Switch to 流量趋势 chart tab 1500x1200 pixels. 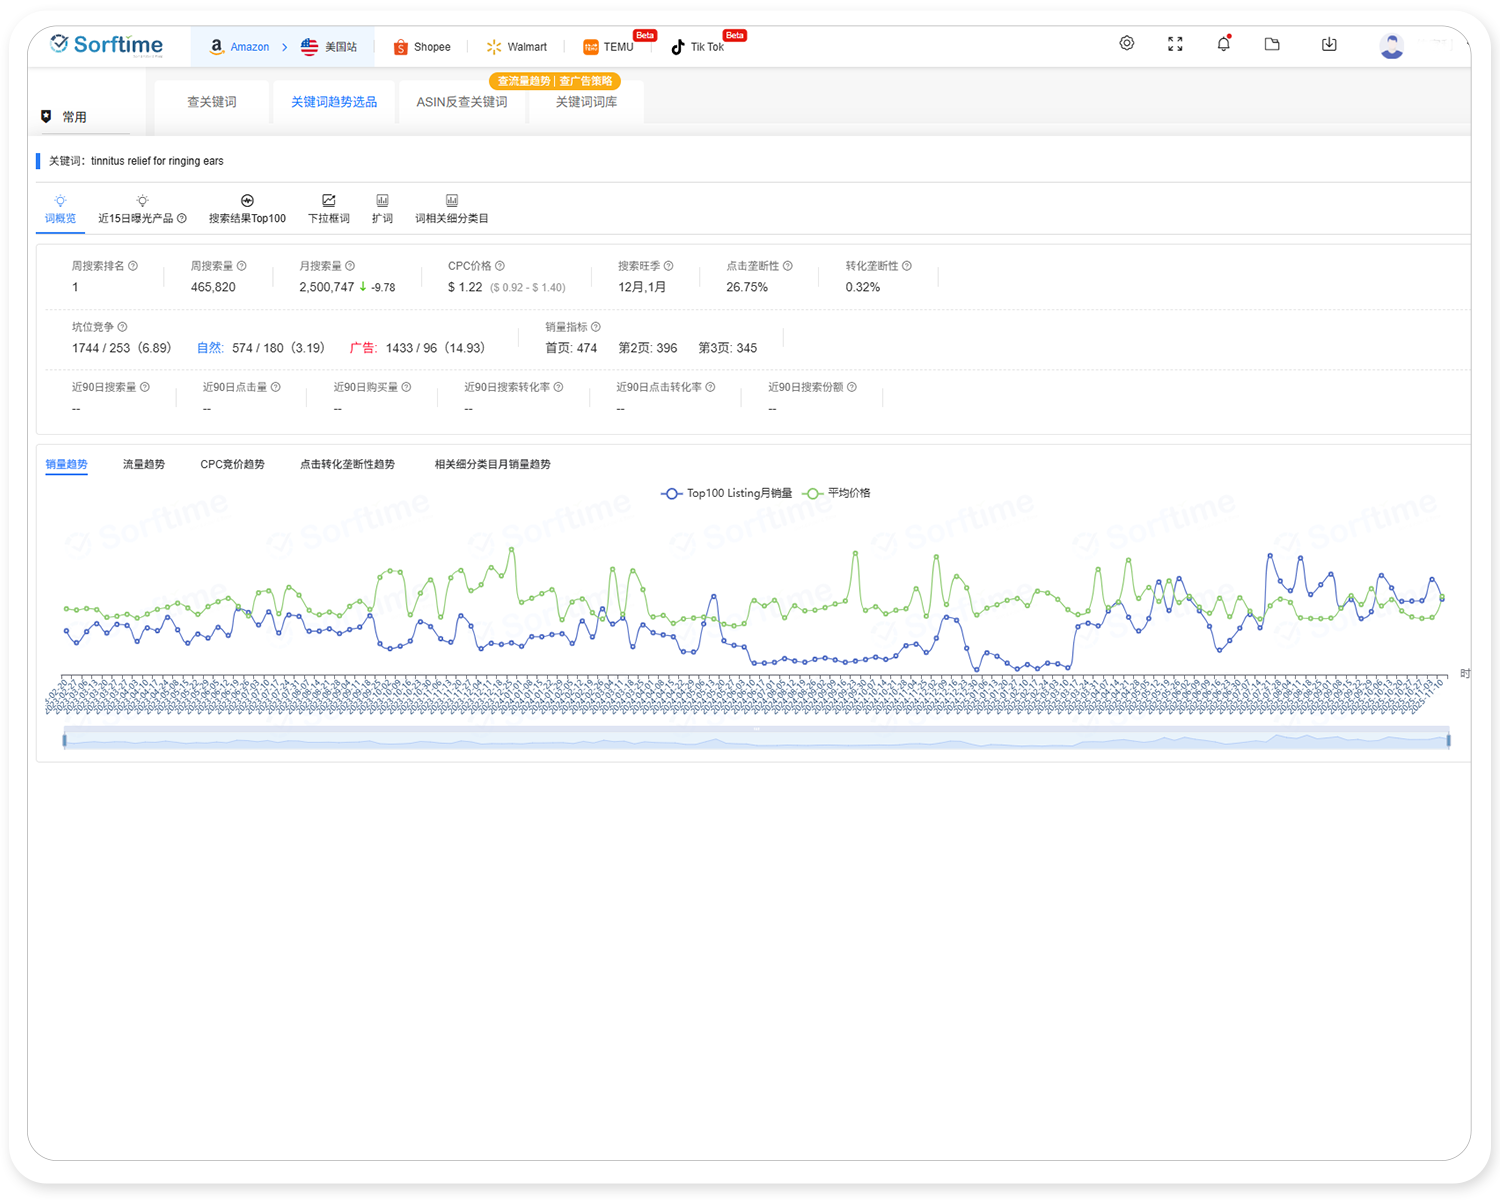144,464
